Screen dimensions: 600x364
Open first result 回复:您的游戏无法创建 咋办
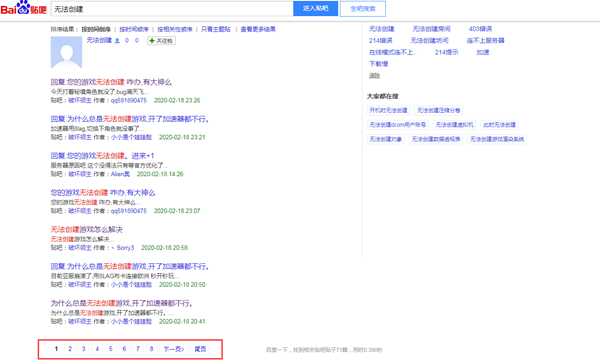click(x=111, y=82)
